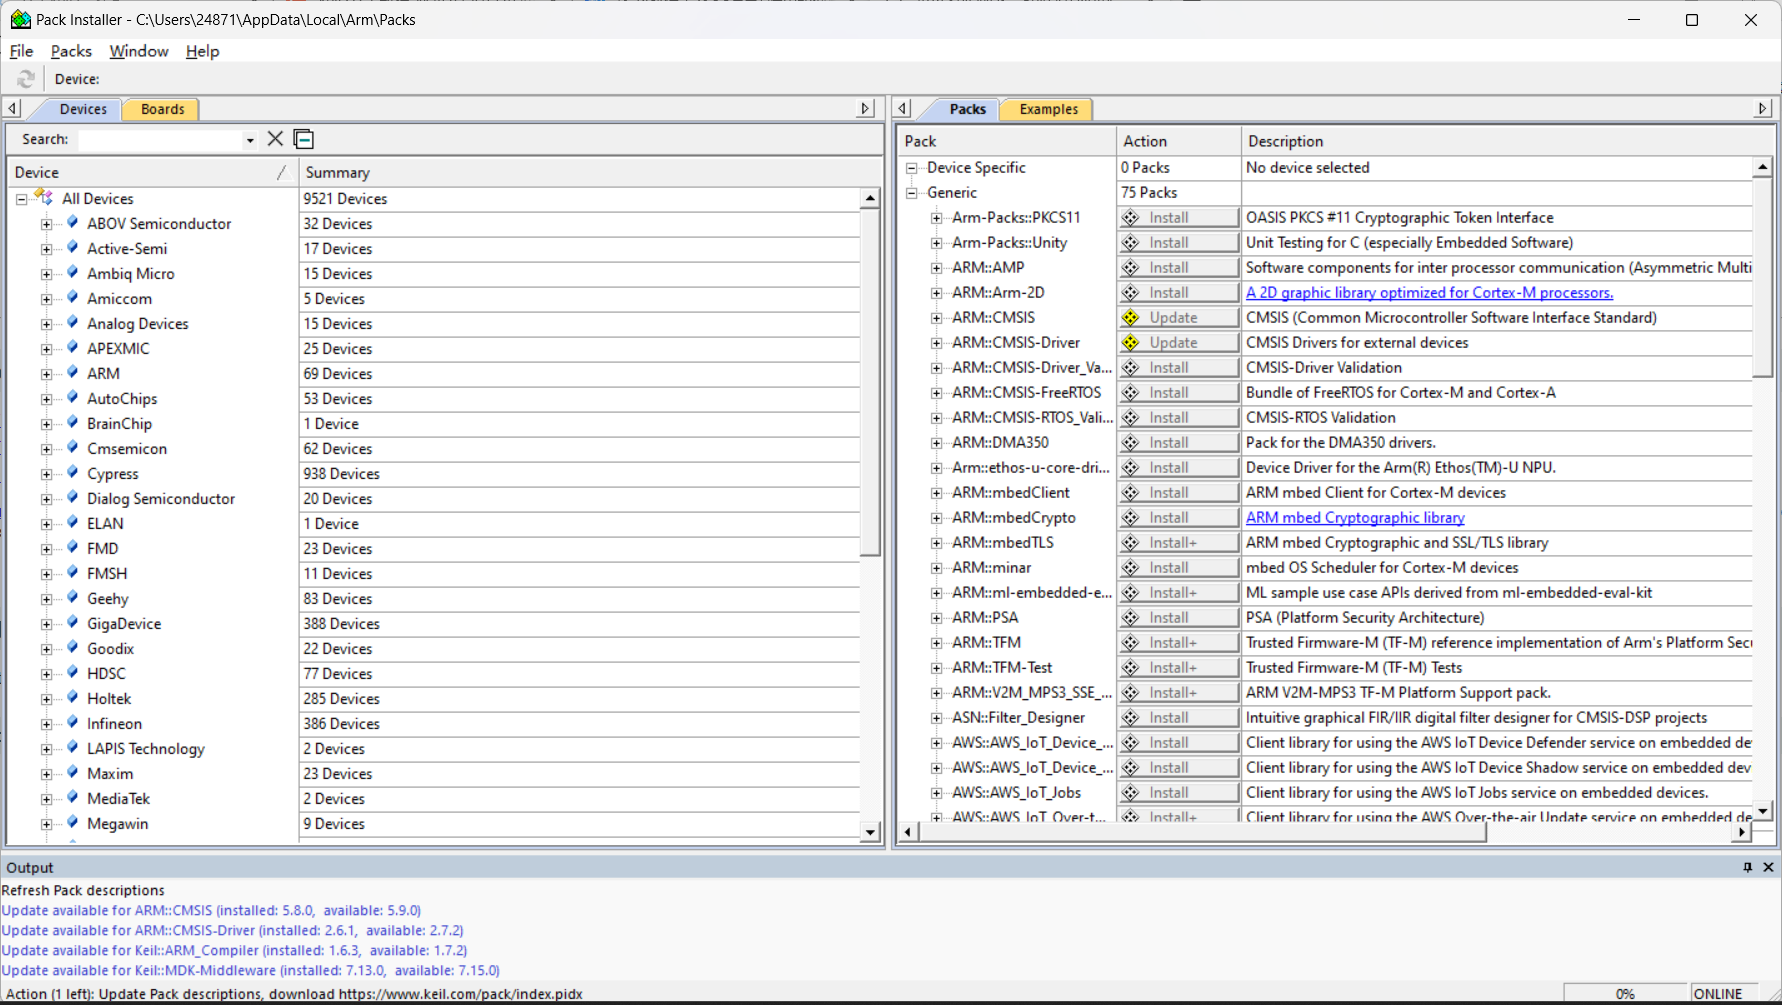
Task: Expand the ARM::CMSIS pack entry
Action: coord(936,318)
